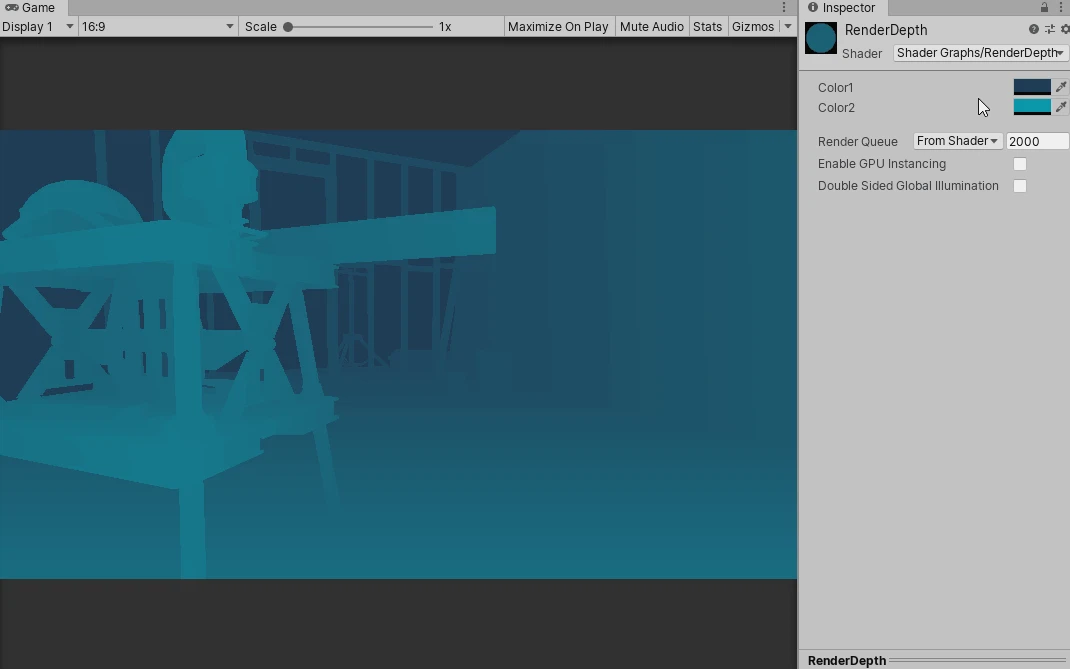Toggle the Double Sided Global Illumination checkbox
This screenshot has width=1070, height=669.
click(1020, 186)
